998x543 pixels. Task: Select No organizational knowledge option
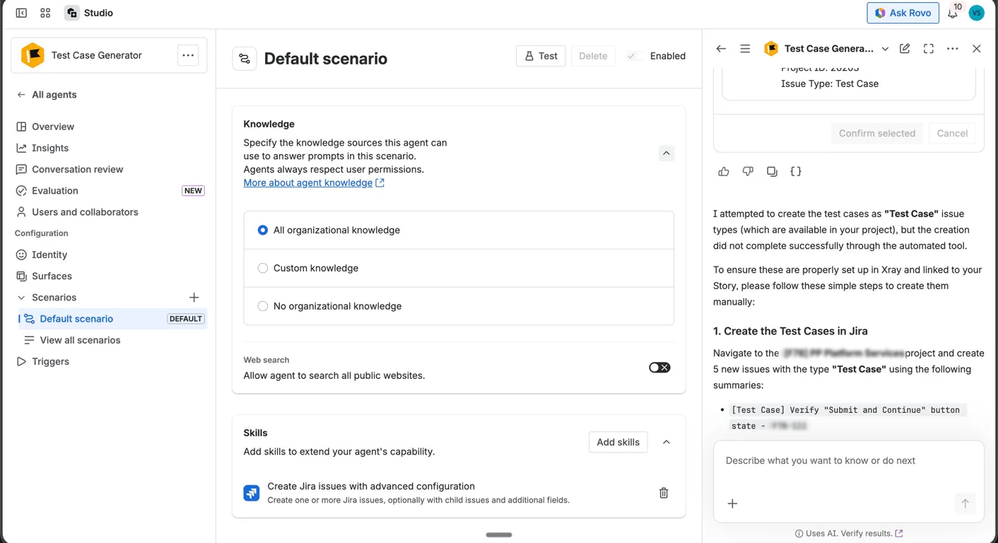coord(263,306)
